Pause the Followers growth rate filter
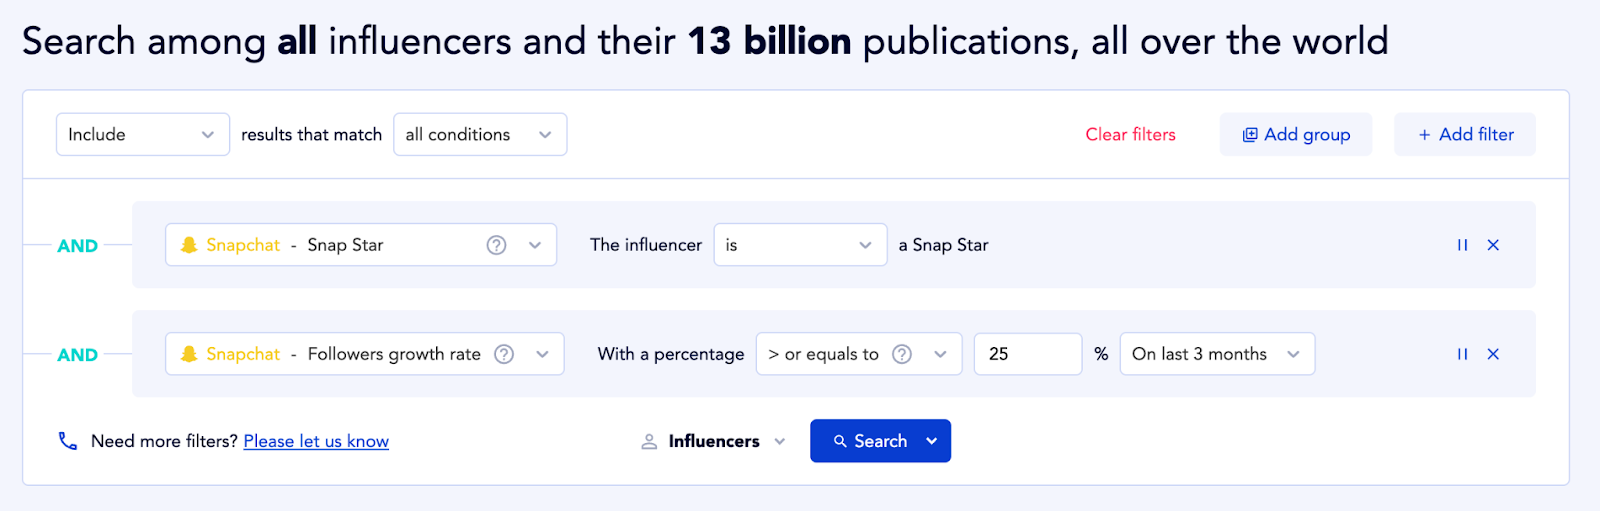 (1462, 354)
